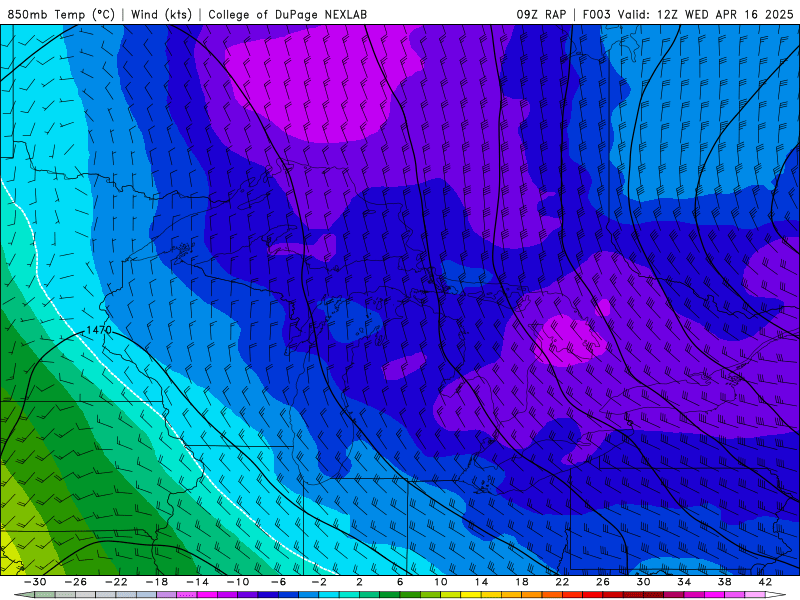
Task: Click the "1470" height contour label
Action: [98, 330]
